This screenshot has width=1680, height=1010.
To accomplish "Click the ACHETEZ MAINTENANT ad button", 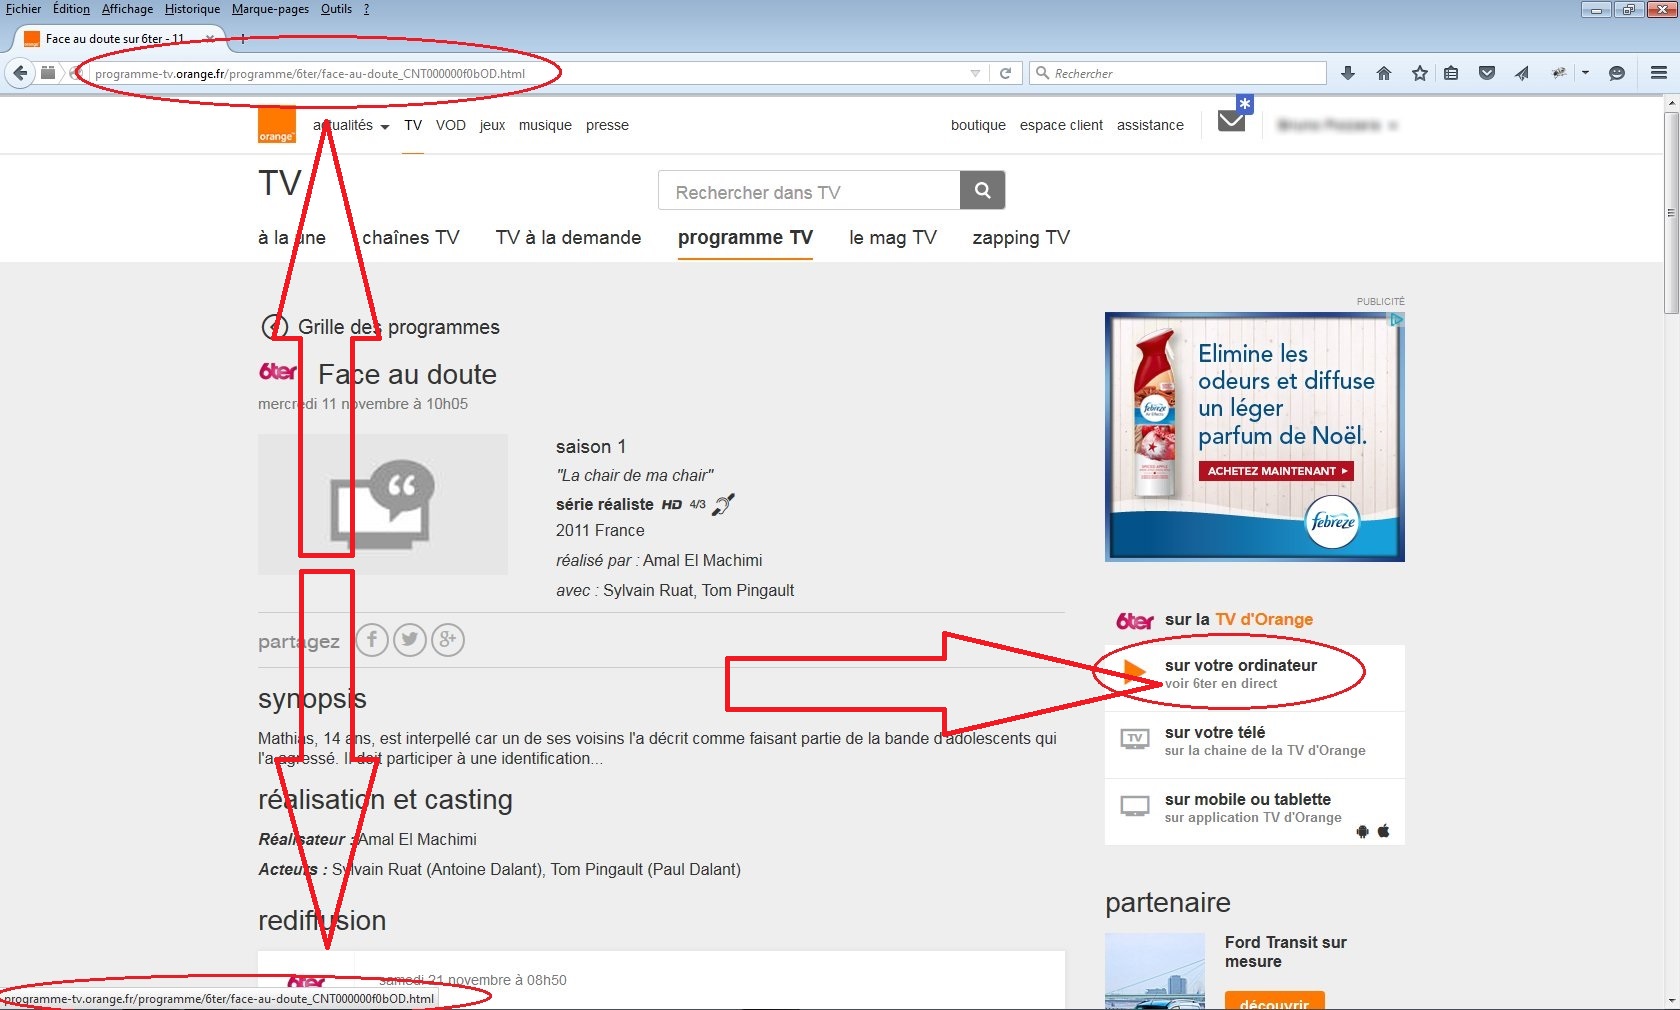I will tap(1276, 471).
